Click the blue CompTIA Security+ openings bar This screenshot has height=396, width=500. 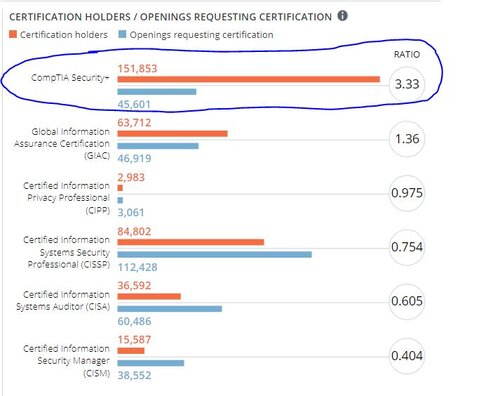pyautogui.click(x=157, y=92)
